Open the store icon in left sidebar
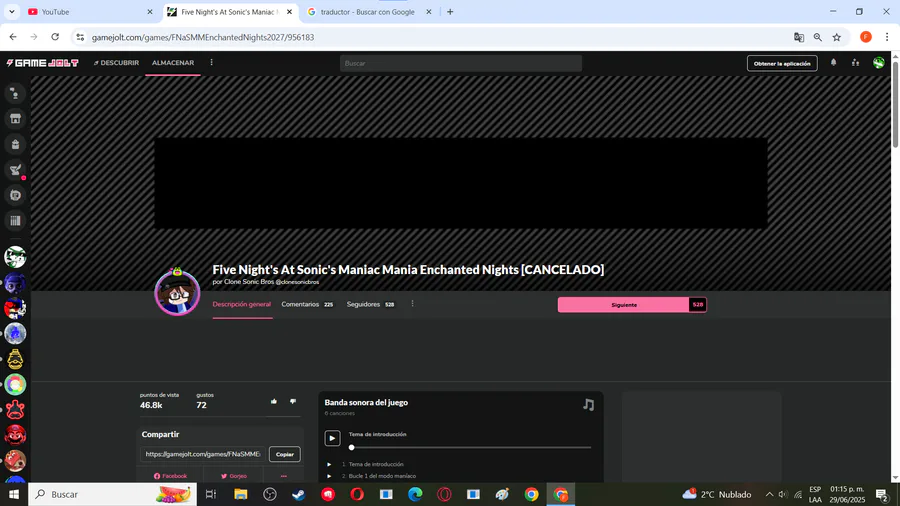Image resolution: width=900 pixels, height=506 pixels. pyautogui.click(x=15, y=119)
